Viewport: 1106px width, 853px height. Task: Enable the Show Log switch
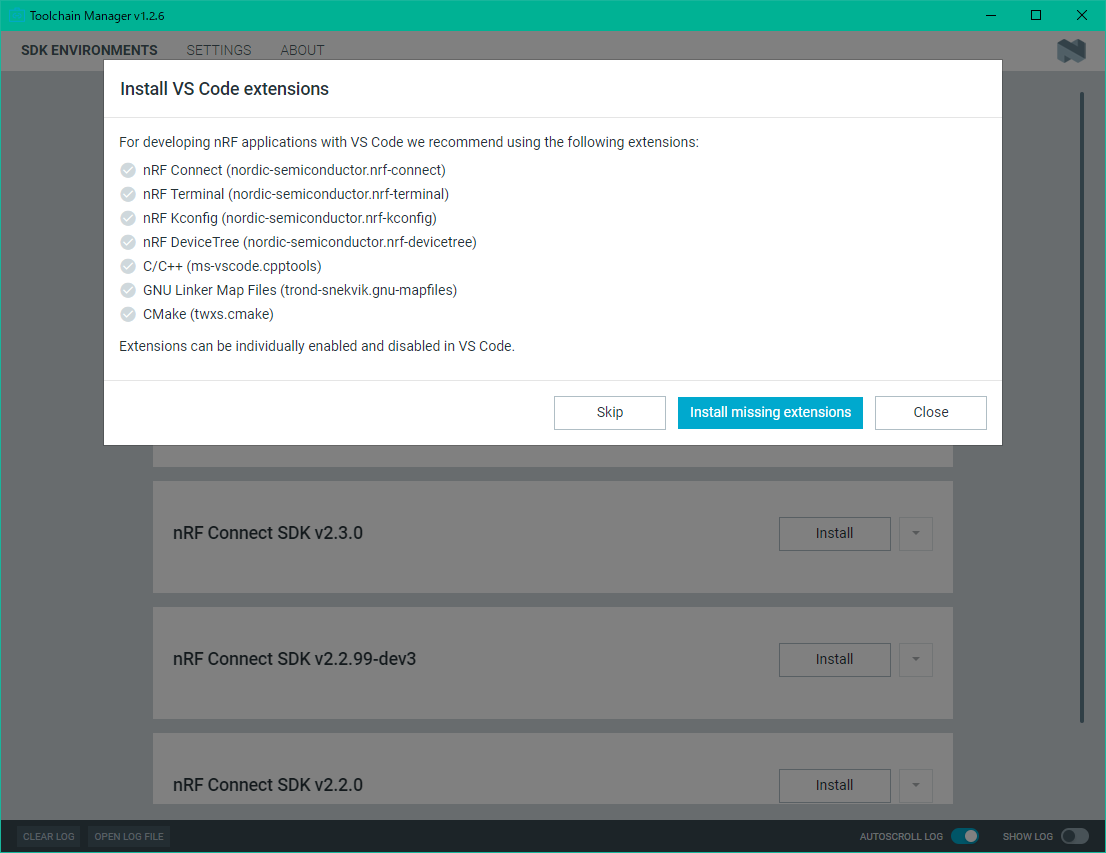point(1074,836)
